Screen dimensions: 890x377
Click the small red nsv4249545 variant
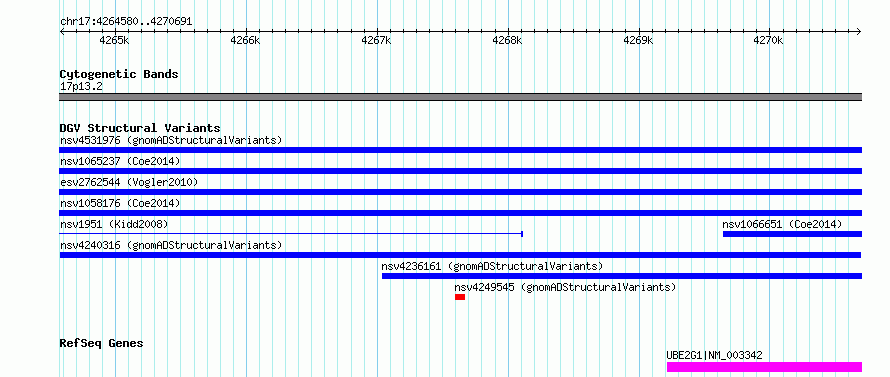[460, 297]
